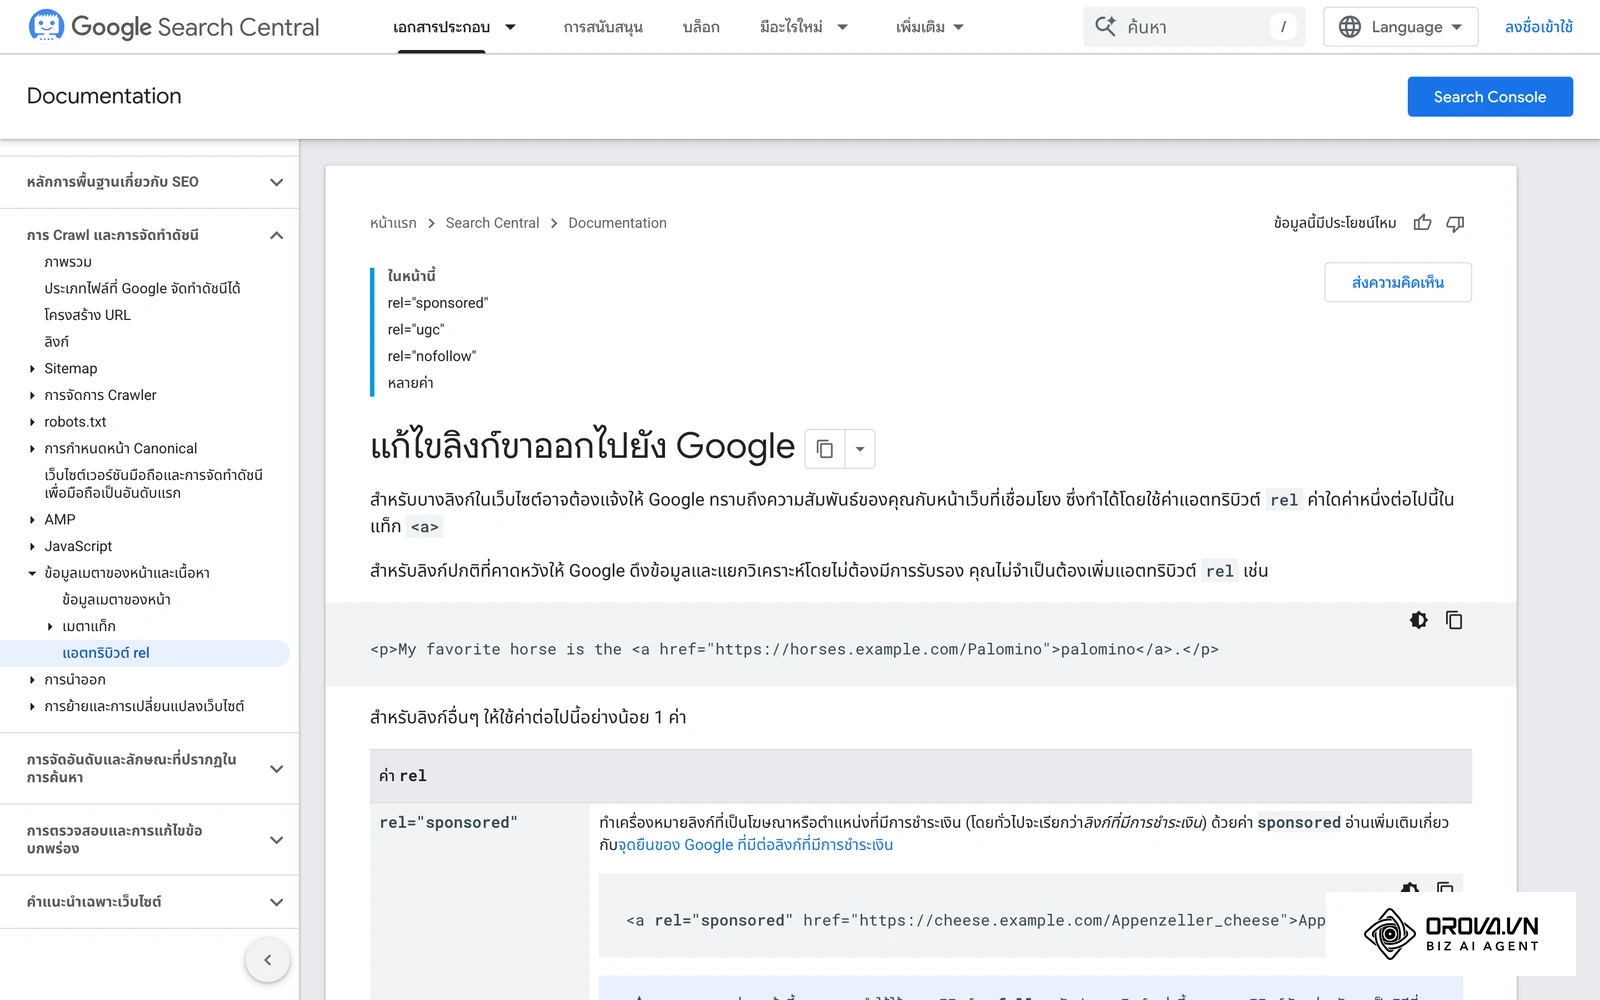1600x1000 pixels.
Task: Click the thumbs up helpful icon
Action: click(x=1422, y=223)
